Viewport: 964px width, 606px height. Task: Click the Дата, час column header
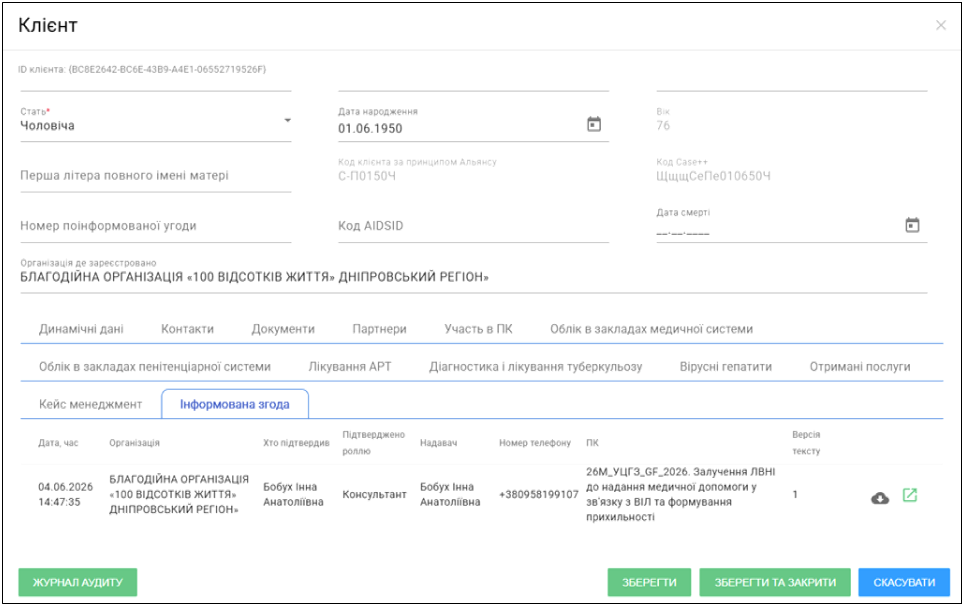click(x=58, y=443)
